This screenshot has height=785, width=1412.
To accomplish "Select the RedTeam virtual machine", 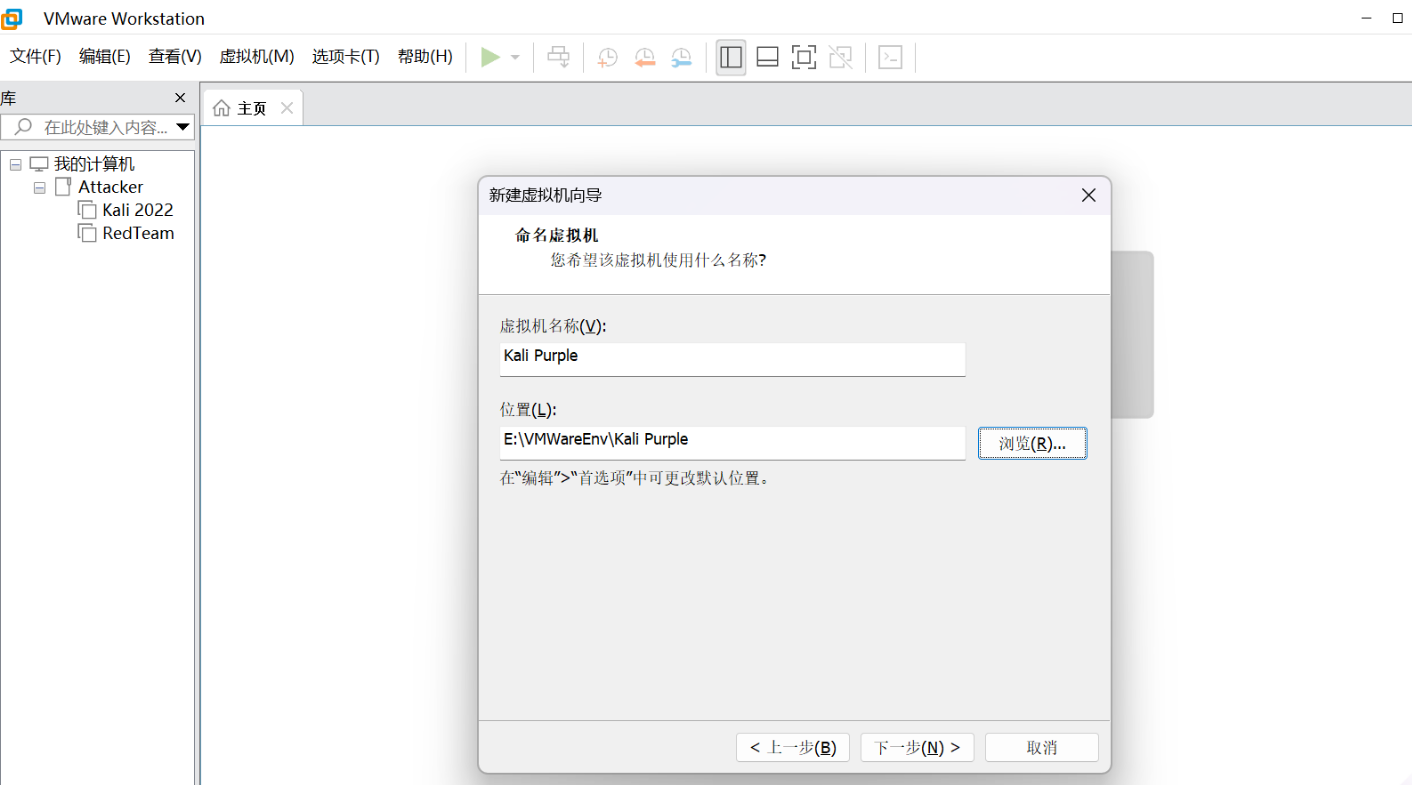I will coord(138,233).
